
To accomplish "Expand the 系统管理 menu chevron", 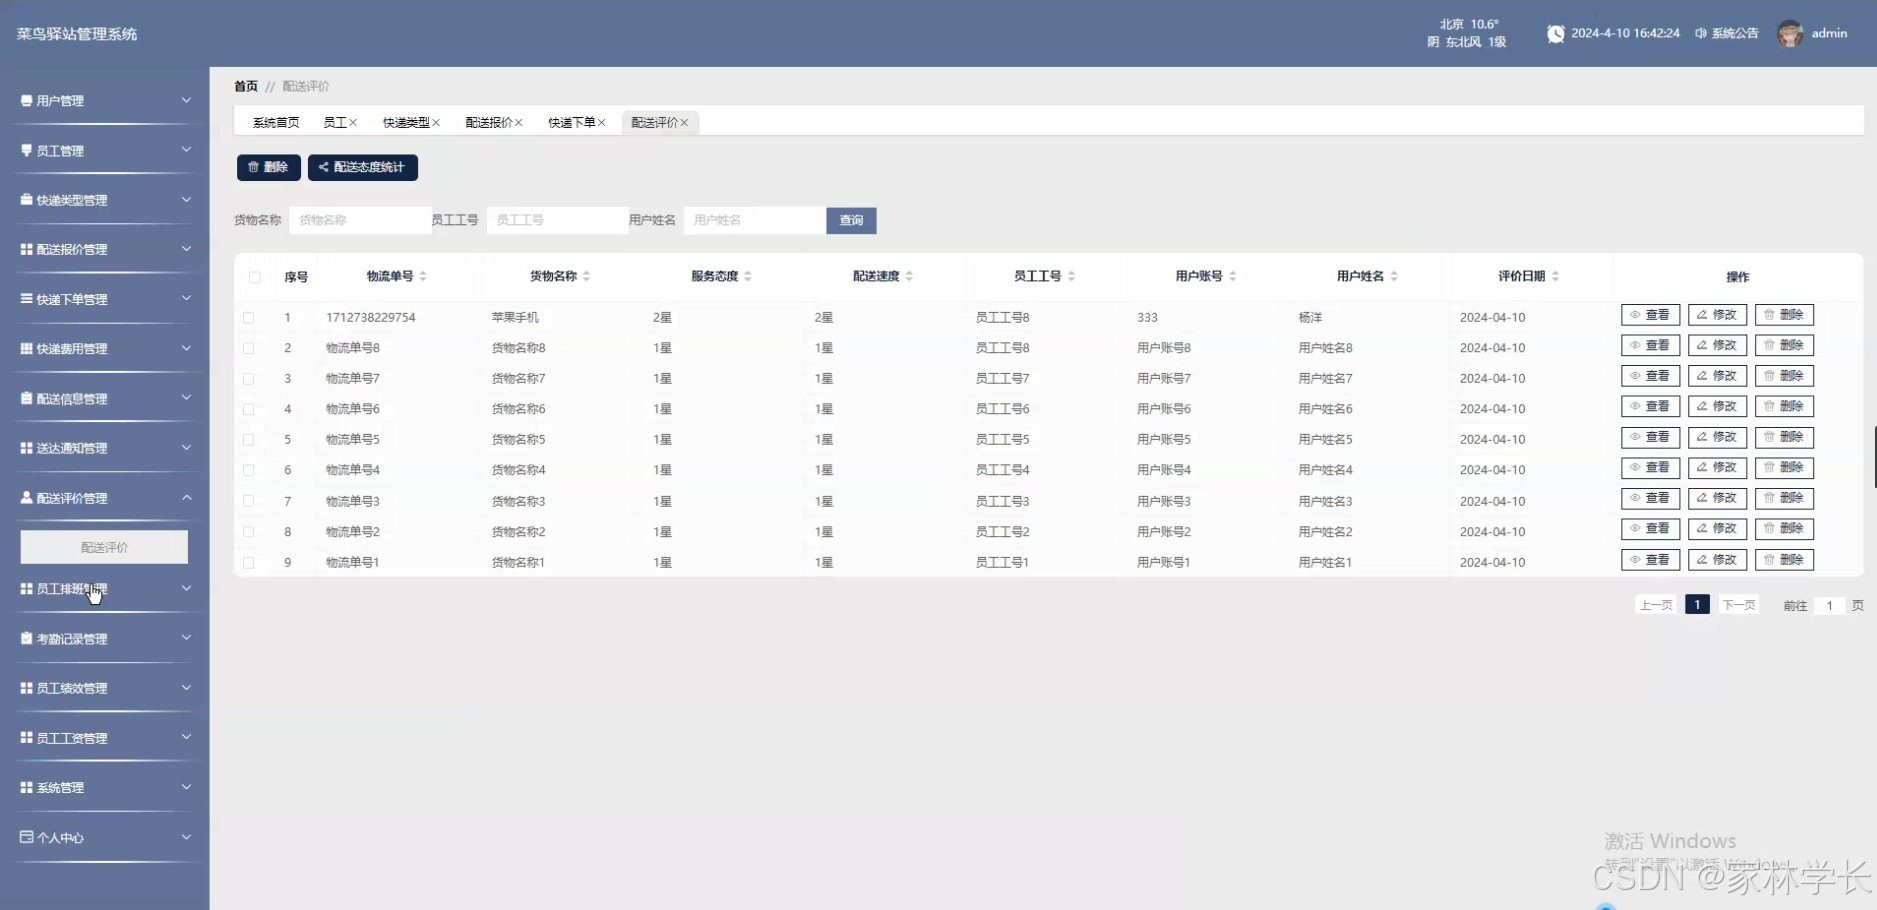I will coord(186,787).
